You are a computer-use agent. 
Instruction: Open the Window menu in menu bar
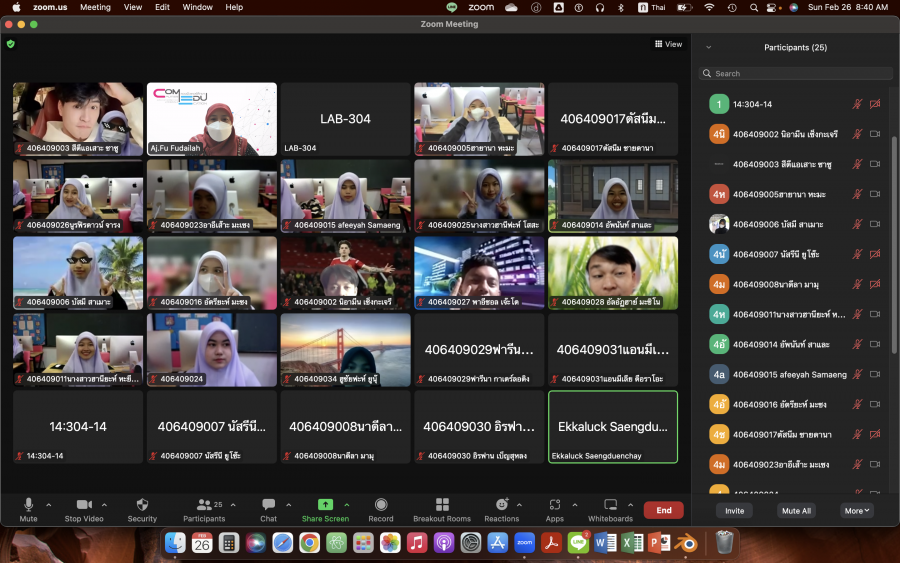197,7
